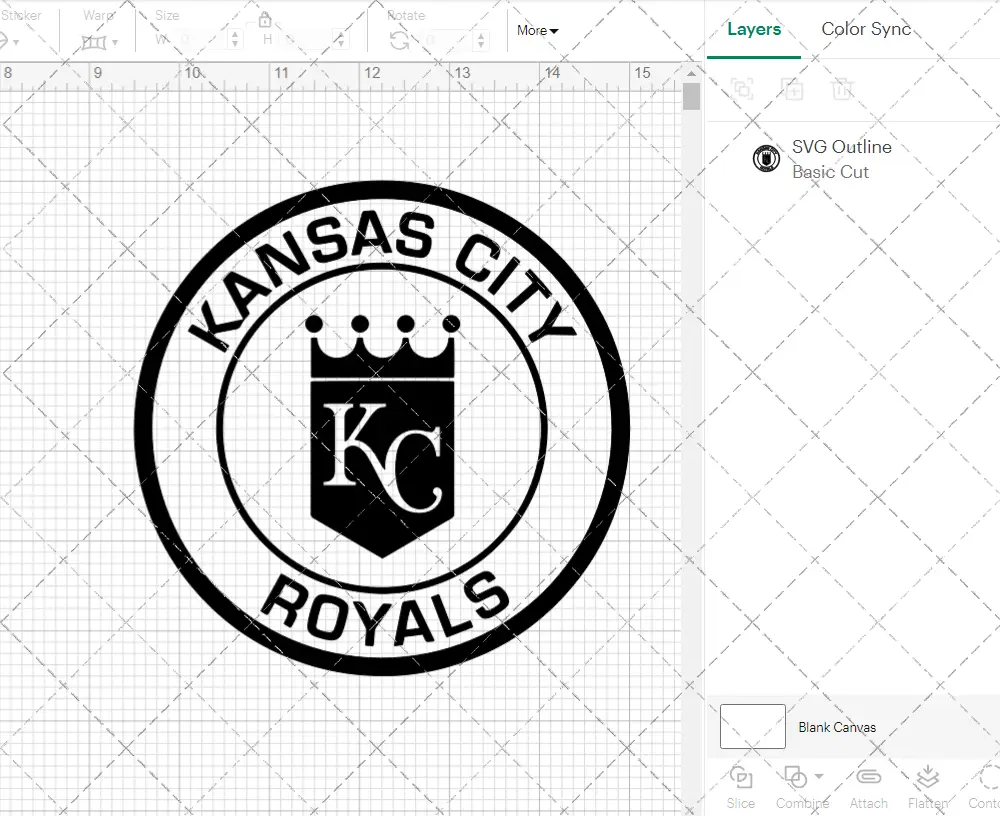Select the SVG Outline layer thumbnail

point(766,158)
